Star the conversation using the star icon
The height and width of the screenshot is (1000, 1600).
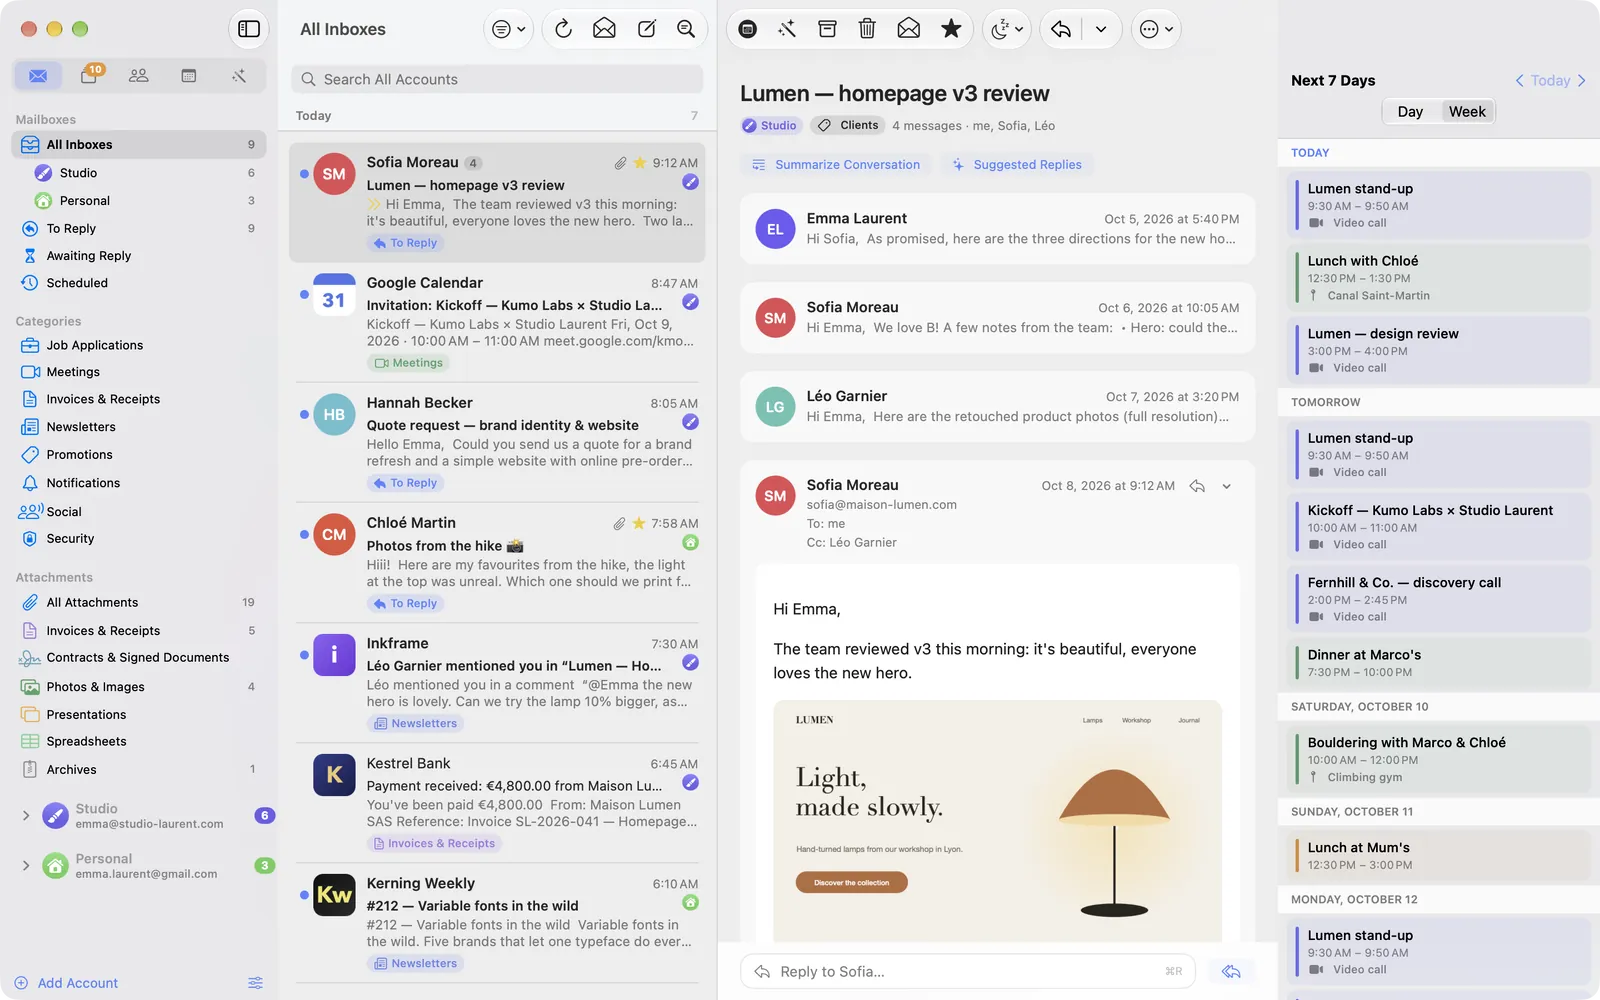click(x=951, y=29)
